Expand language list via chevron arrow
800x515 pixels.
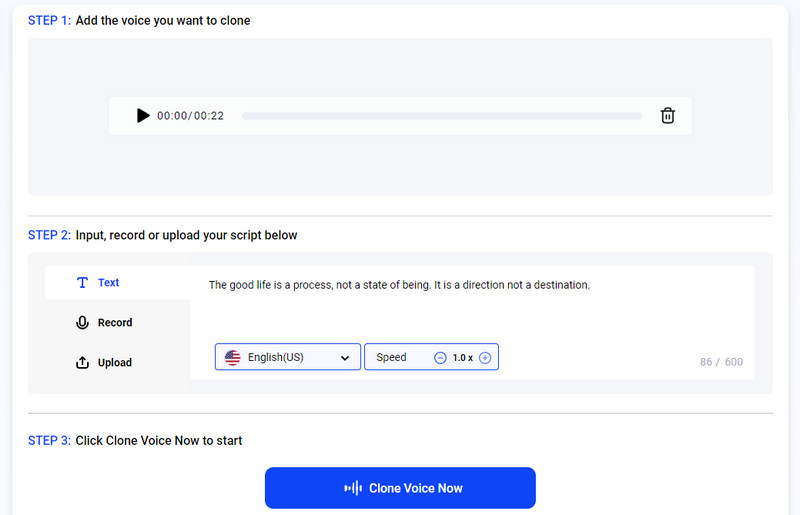tap(345, 358)
